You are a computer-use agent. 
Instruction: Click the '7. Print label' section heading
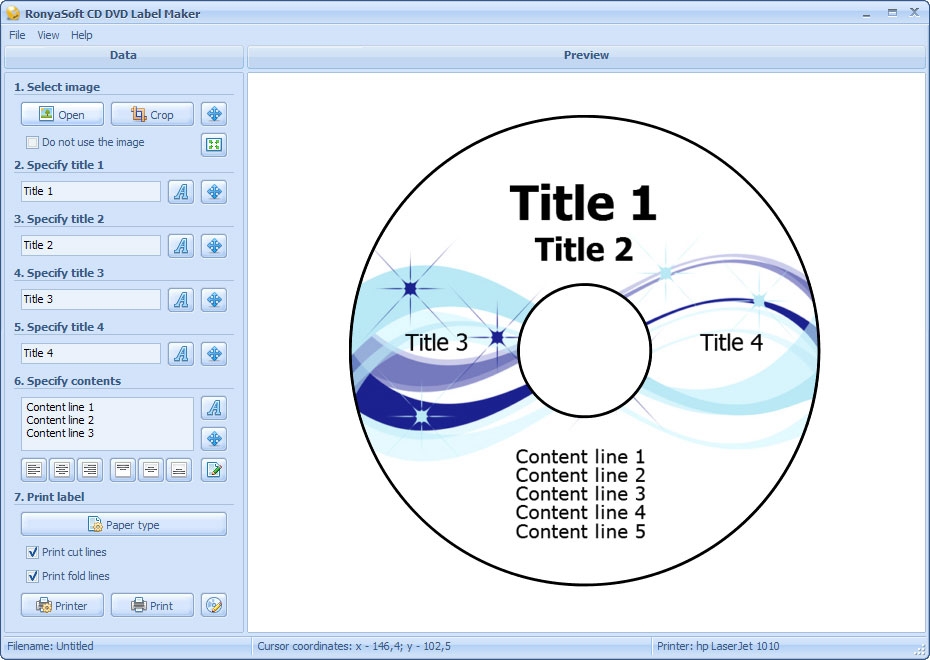[49, 497]
